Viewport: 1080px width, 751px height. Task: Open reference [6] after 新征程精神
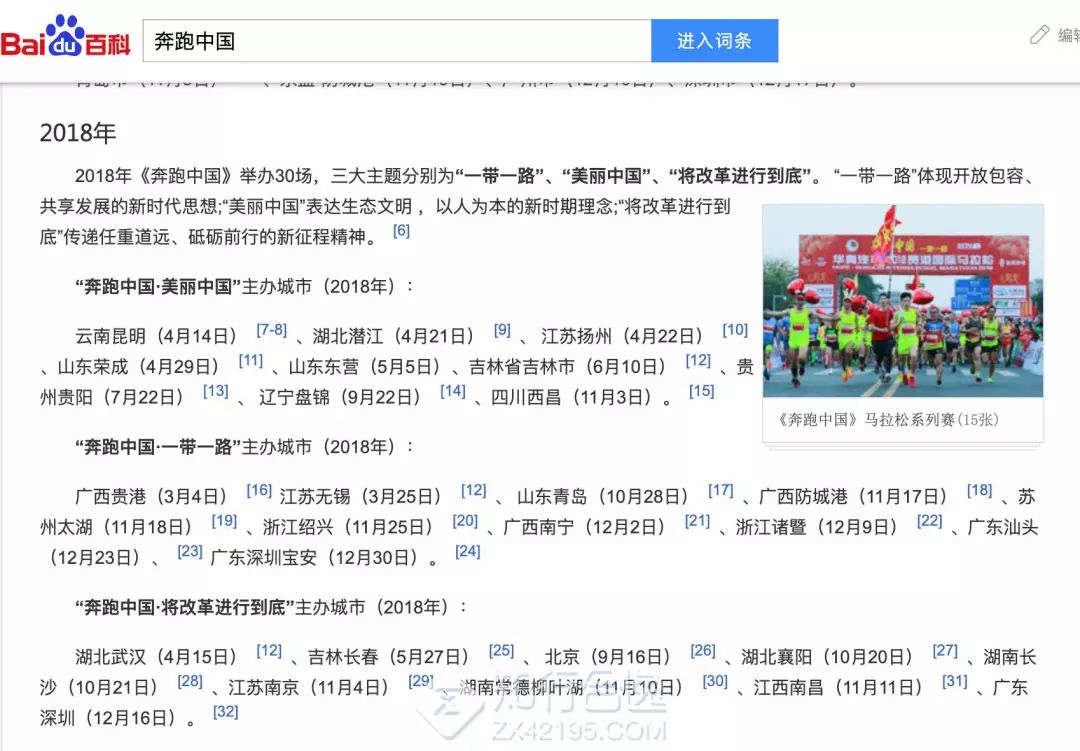[401, 231]
